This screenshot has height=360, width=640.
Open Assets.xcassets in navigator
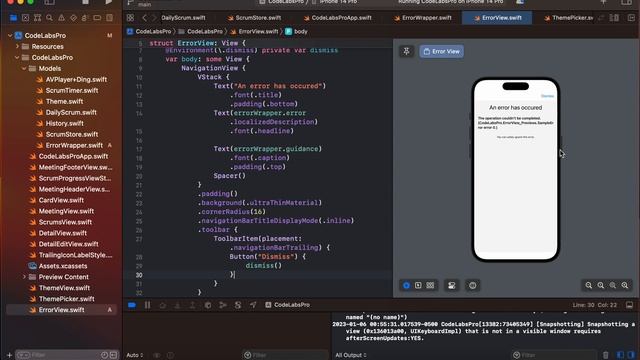point(62,266)
